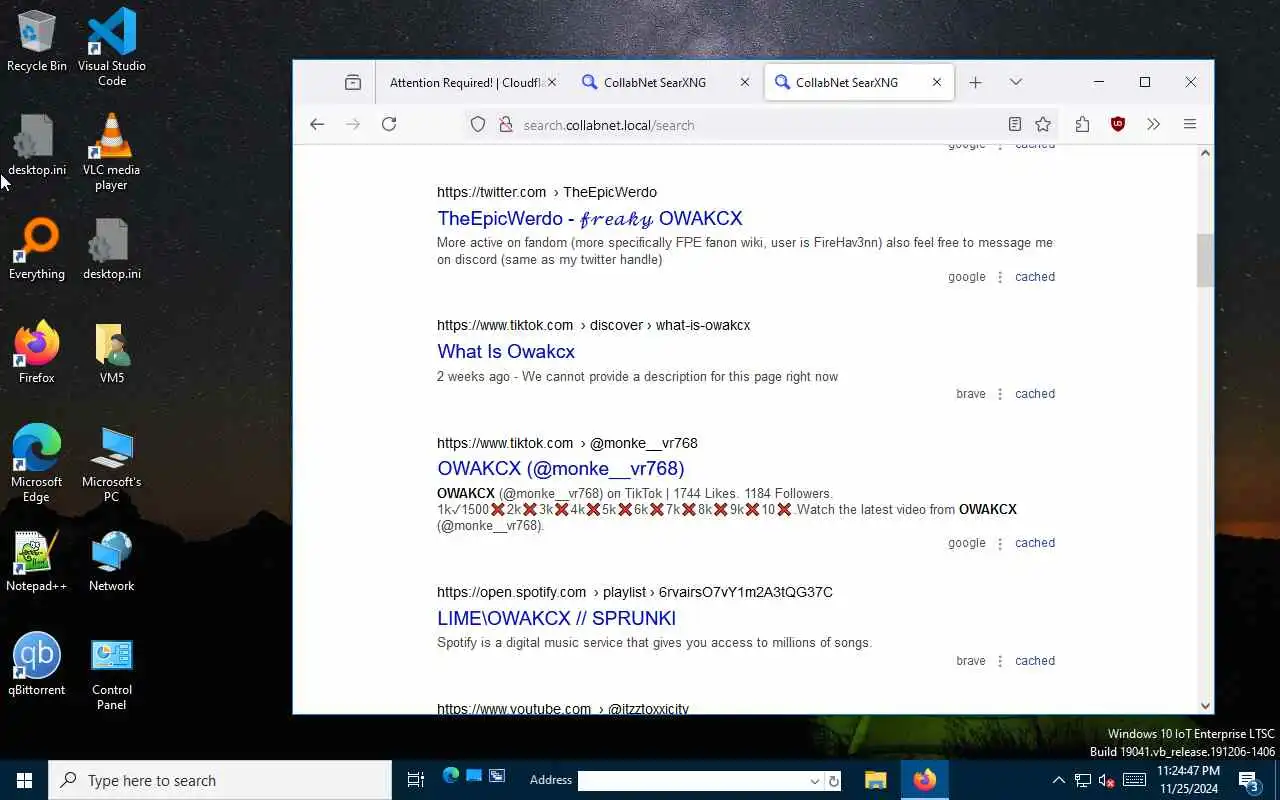Close the middle CollabNet SearXNG tab

click(744, 82)
